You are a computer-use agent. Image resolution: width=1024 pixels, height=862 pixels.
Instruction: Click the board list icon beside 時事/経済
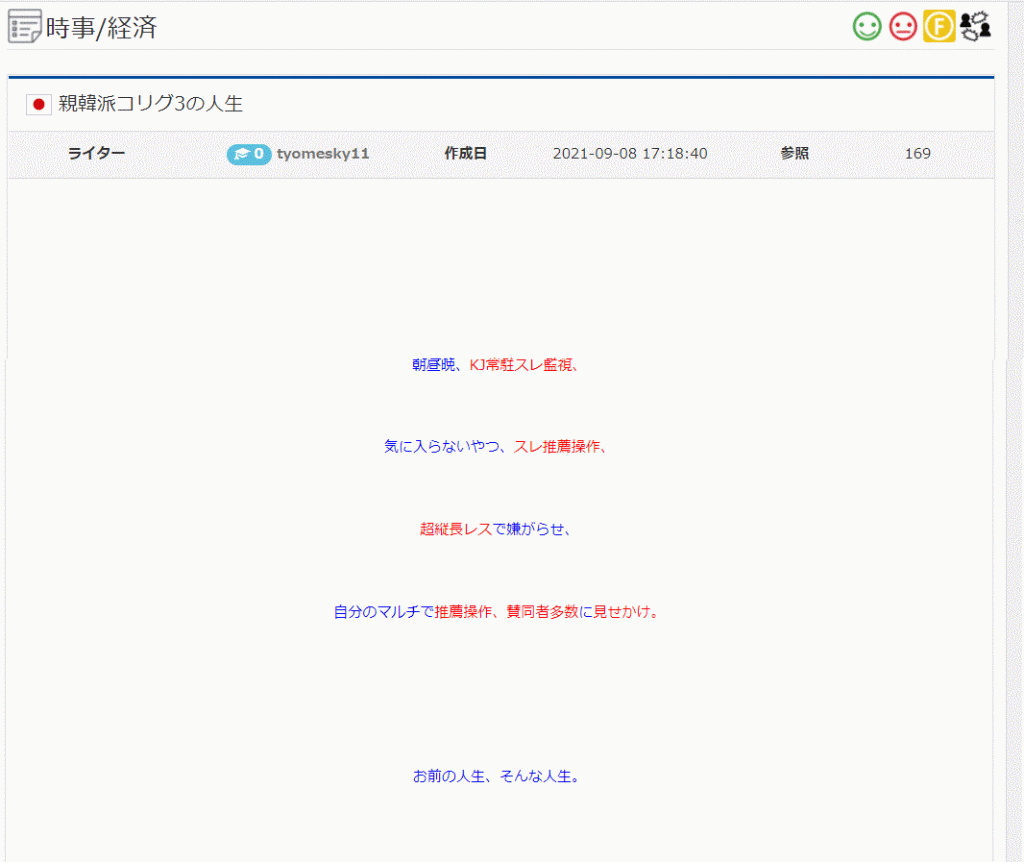pyautogui.click(x=25, y=26)
